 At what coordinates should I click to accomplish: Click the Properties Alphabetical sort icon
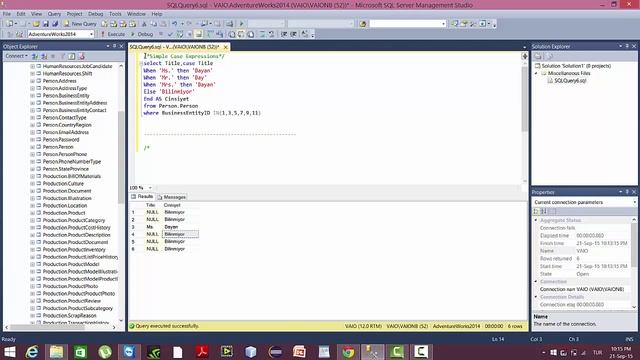544,211
